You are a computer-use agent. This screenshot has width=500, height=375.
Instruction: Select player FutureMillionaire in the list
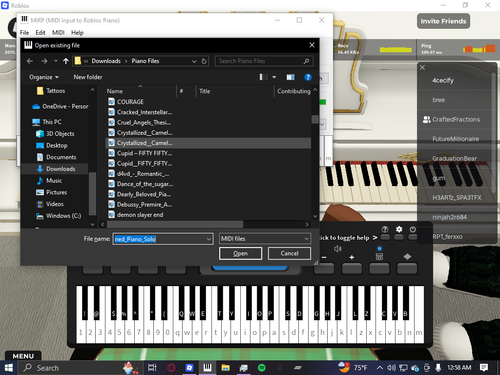click(x=455, y=139)
